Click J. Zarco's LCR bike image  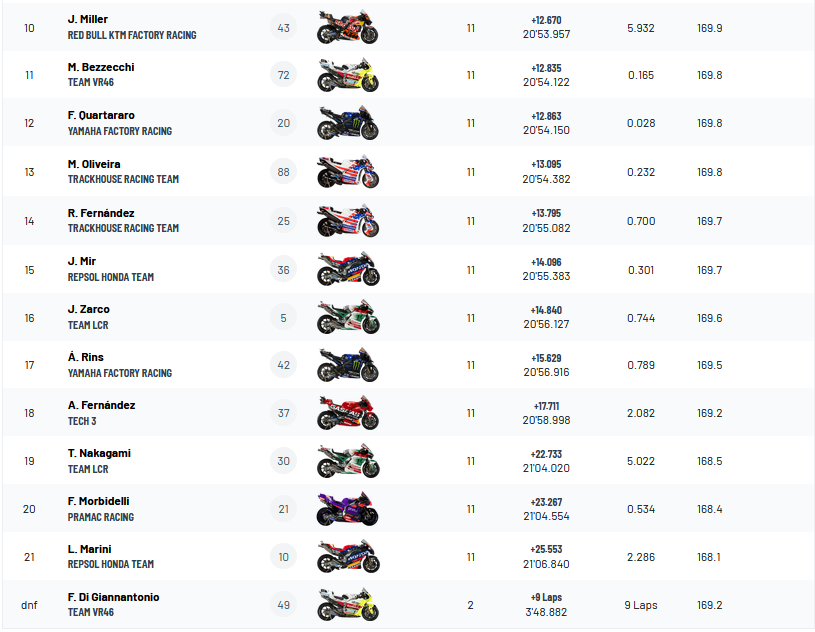347,318
